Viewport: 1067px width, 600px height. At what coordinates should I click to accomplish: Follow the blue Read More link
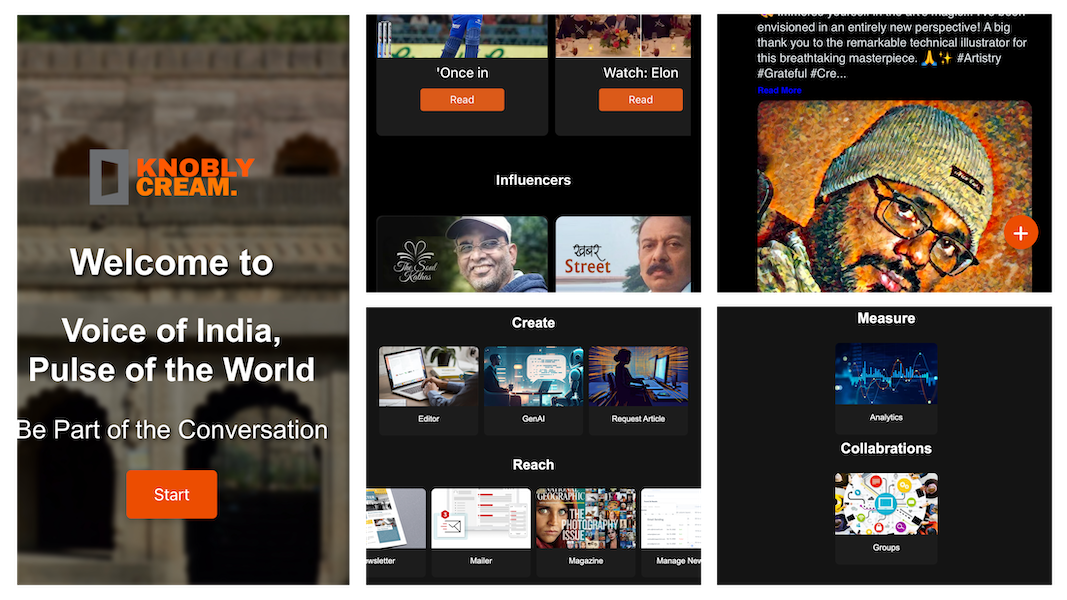point(779,91)
